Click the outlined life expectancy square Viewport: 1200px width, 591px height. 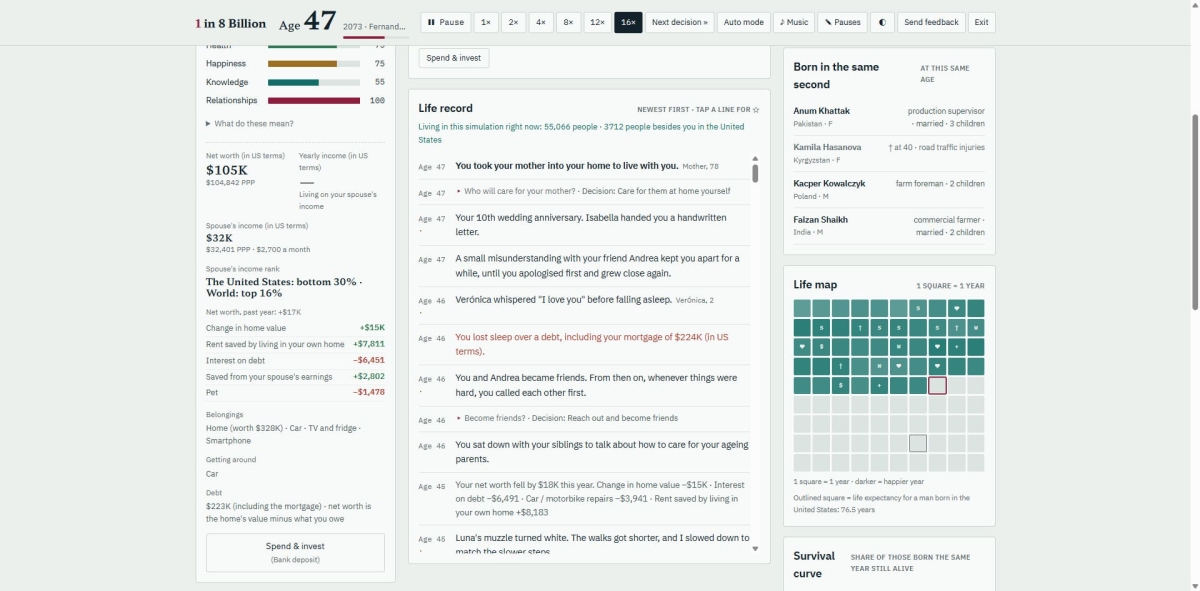(x=917, y=443)
